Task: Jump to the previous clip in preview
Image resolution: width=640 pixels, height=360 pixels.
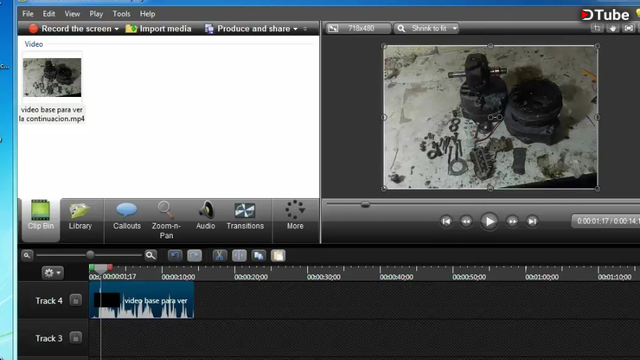Action: [x=446, y=221]
